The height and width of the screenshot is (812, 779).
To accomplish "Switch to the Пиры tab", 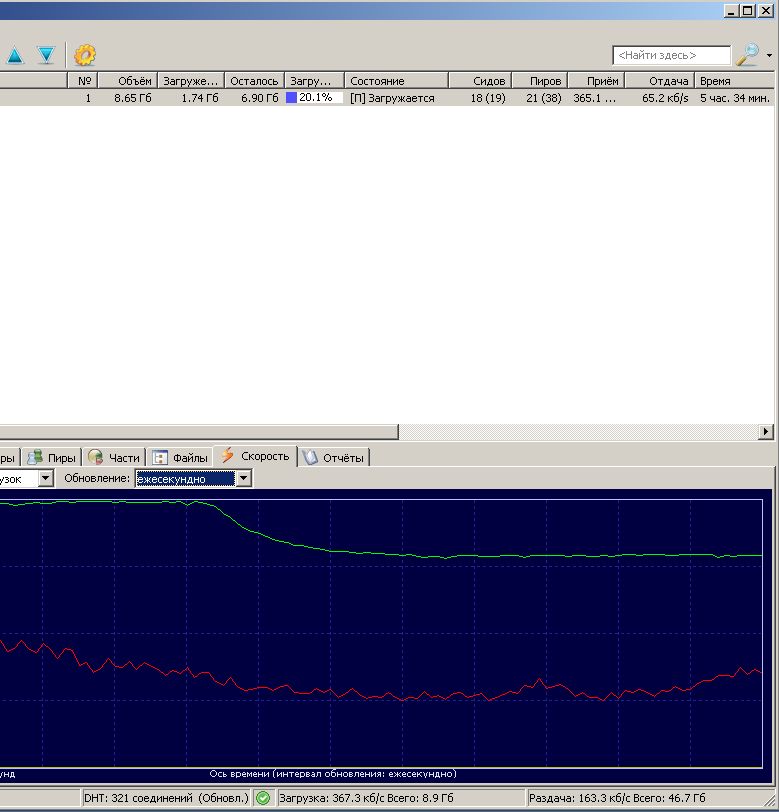I will (x=52, y=457).
